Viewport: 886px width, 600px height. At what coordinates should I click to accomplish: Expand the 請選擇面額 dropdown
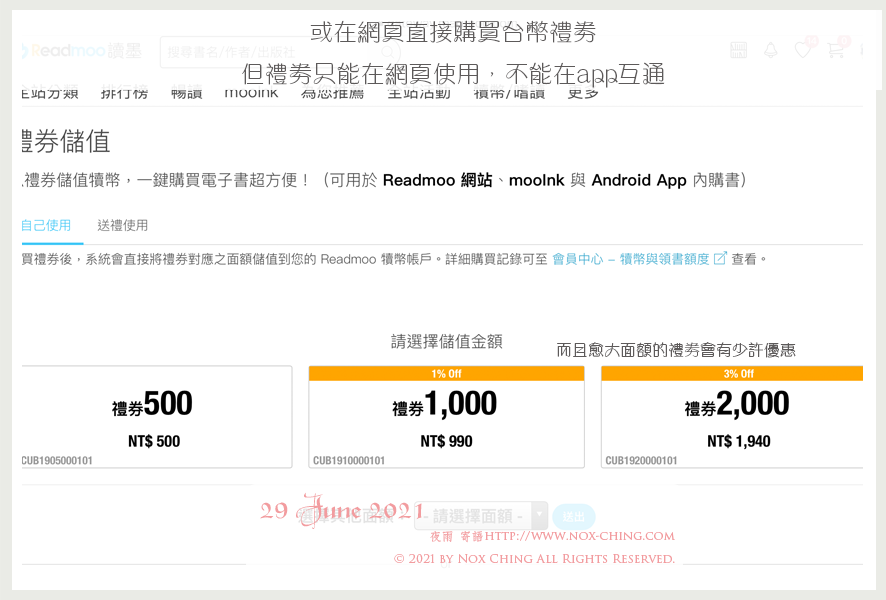481,515
